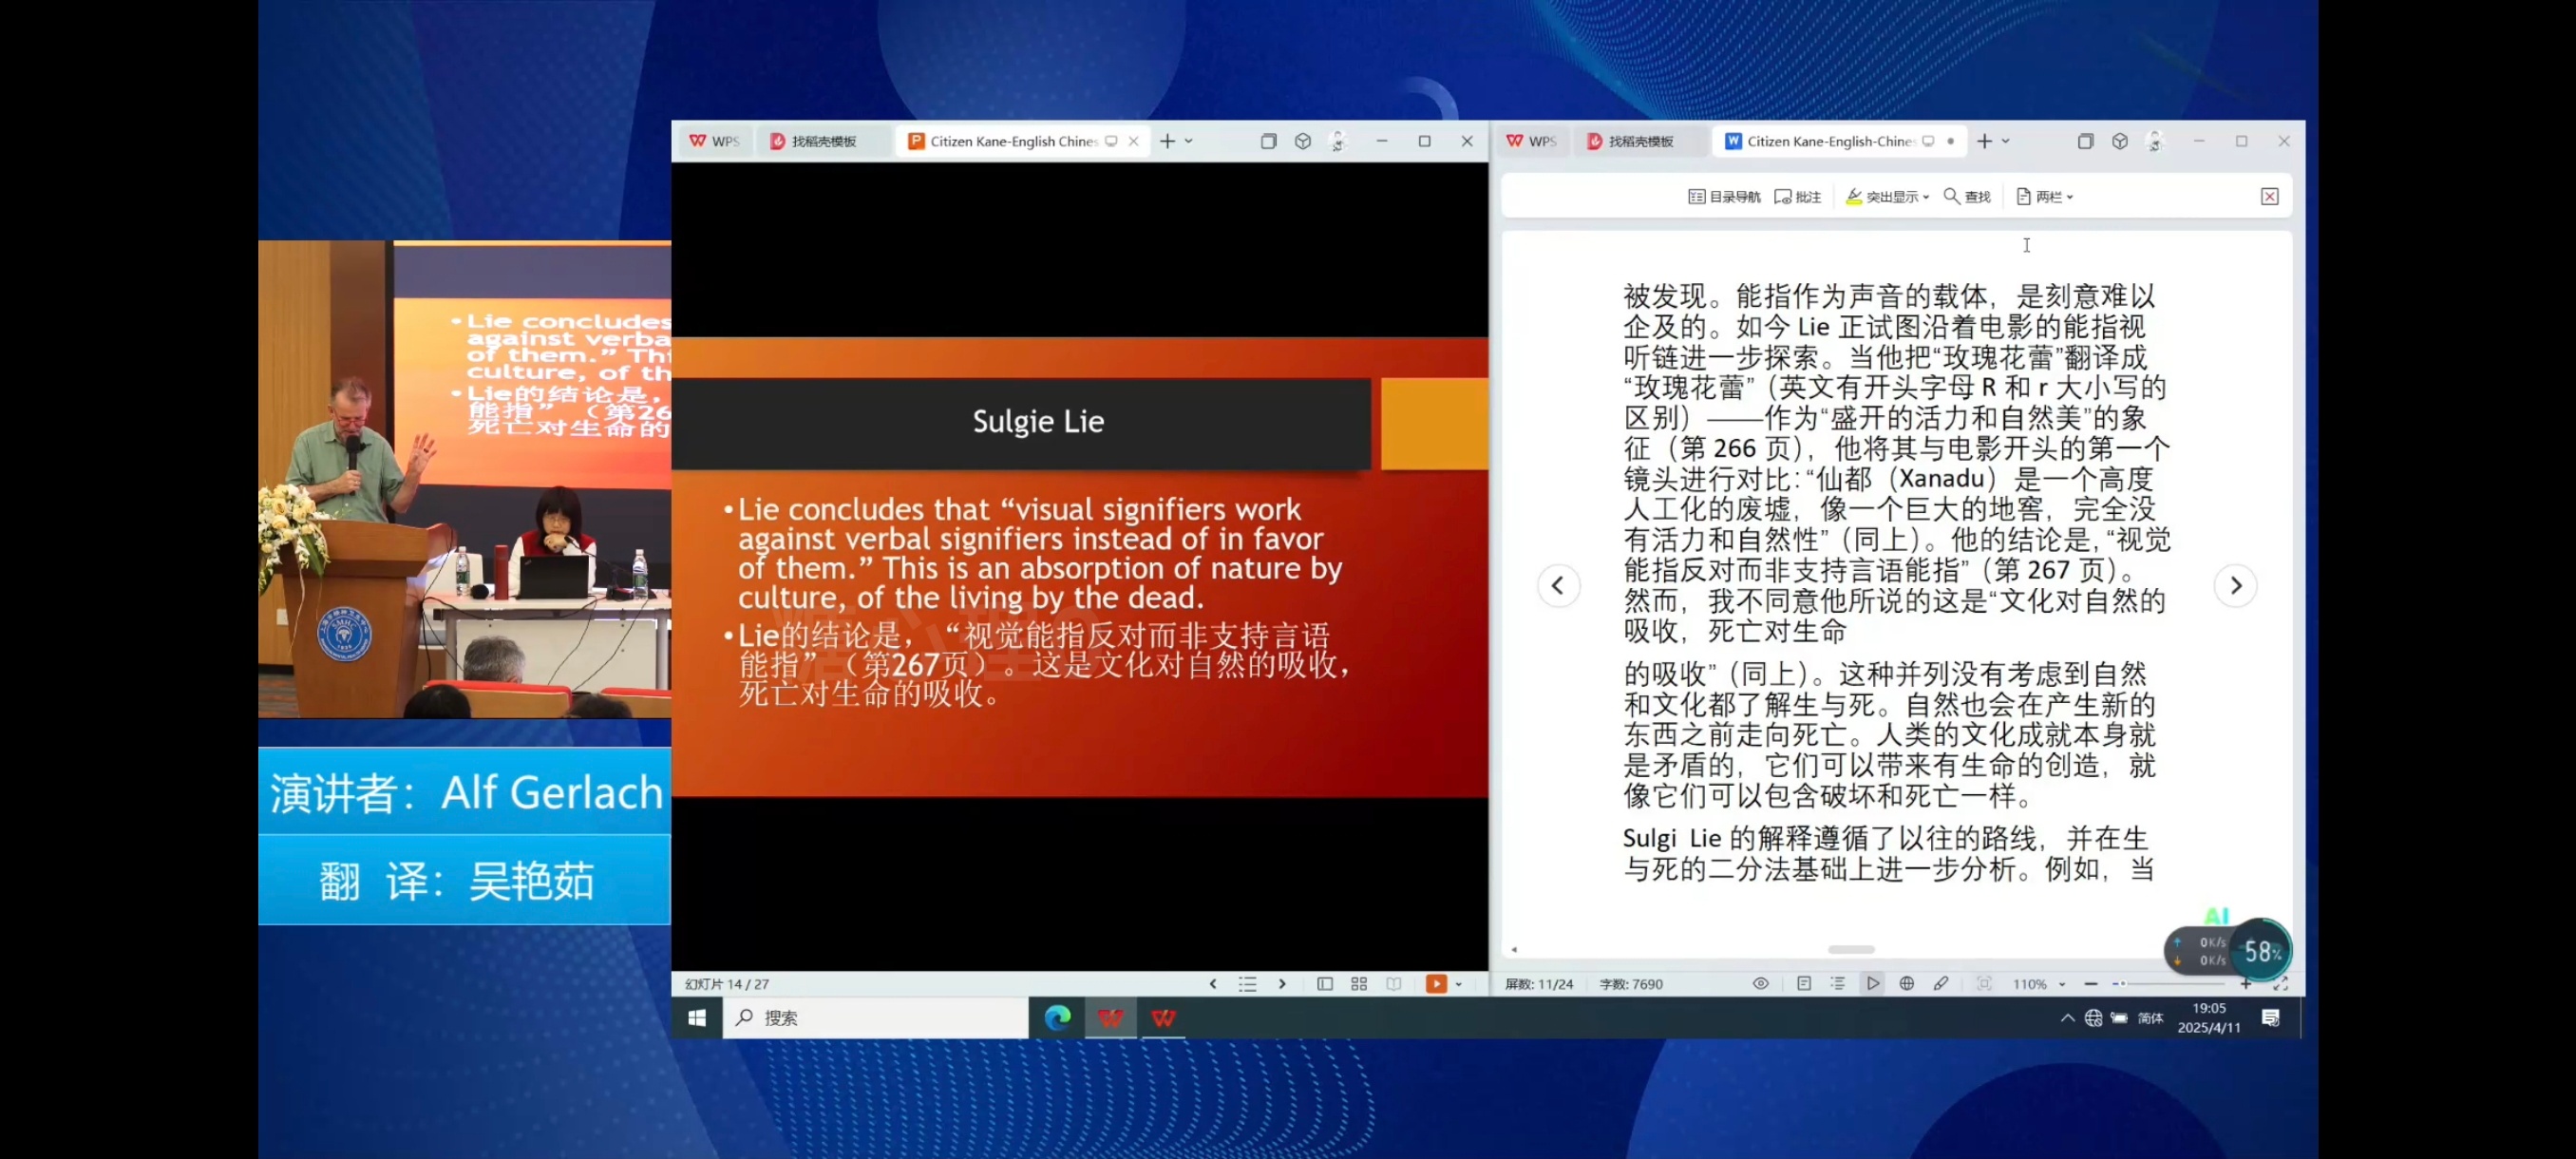Open AI assistant floating icon
Viewport: 2576px width, 1159px height.
coord(2216,916)
